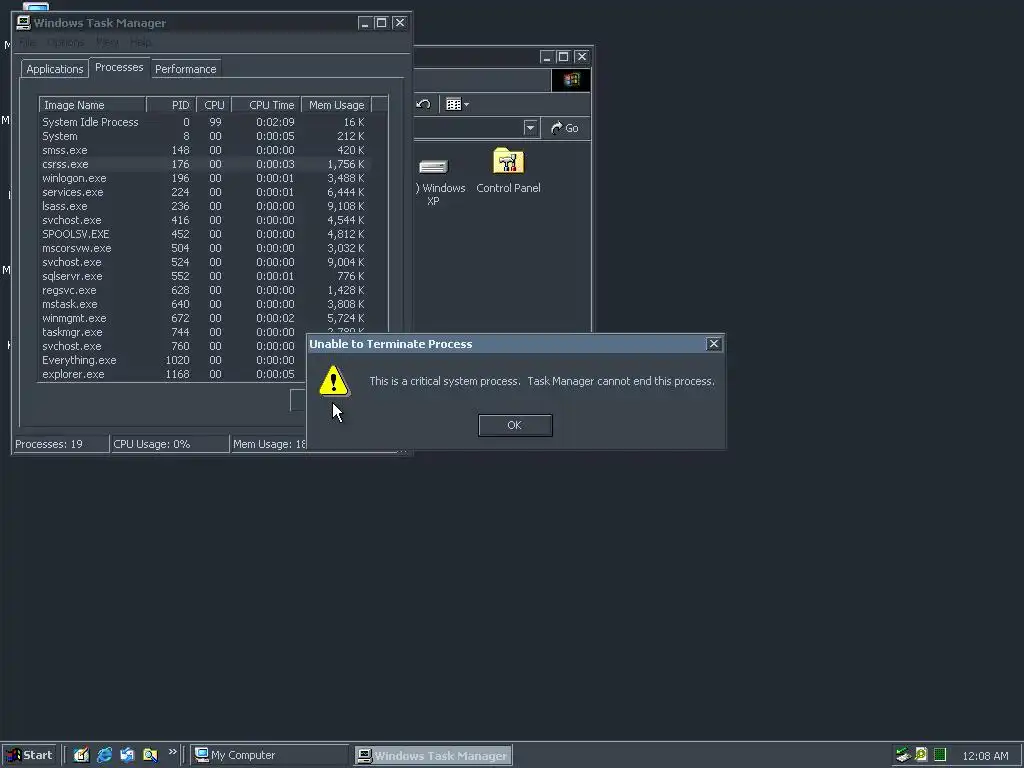Select the regsvc.exe process
Image resolution: width=1024 pixels, height=768 pixels.
click(204, 290)
